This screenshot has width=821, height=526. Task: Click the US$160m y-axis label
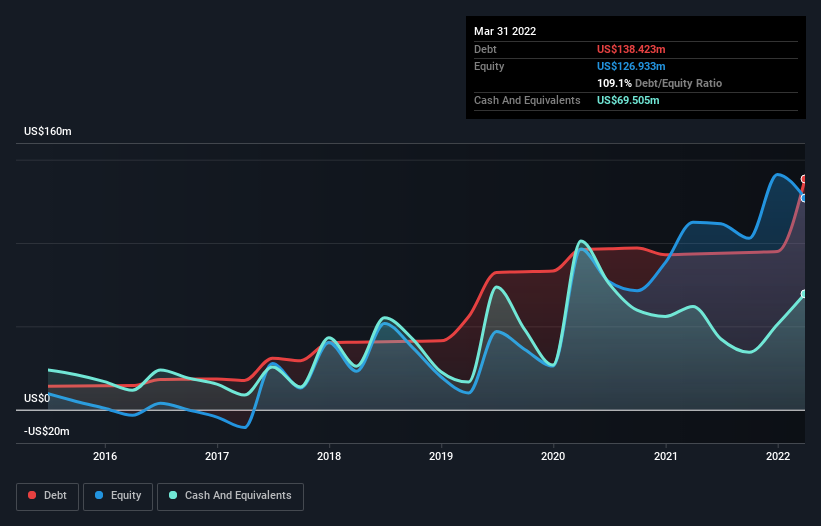coord(48,131)
